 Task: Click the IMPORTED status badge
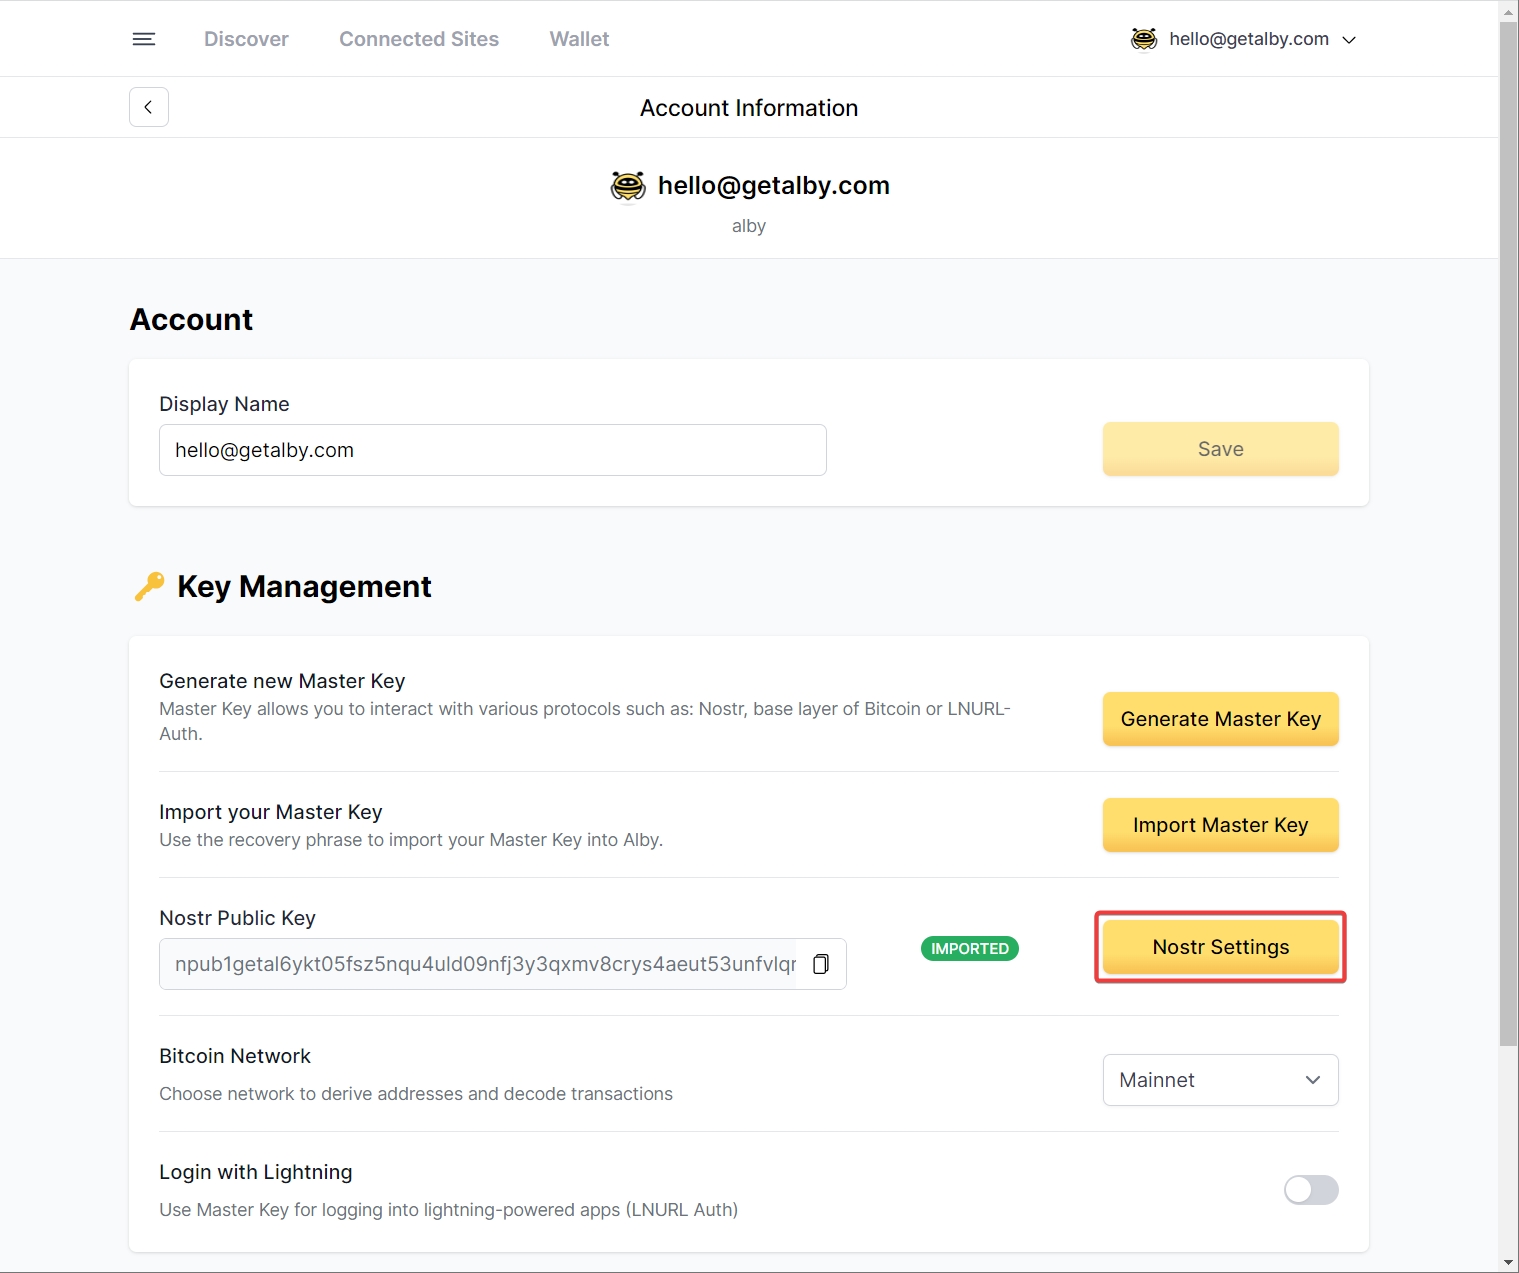[x=969, y=948]
